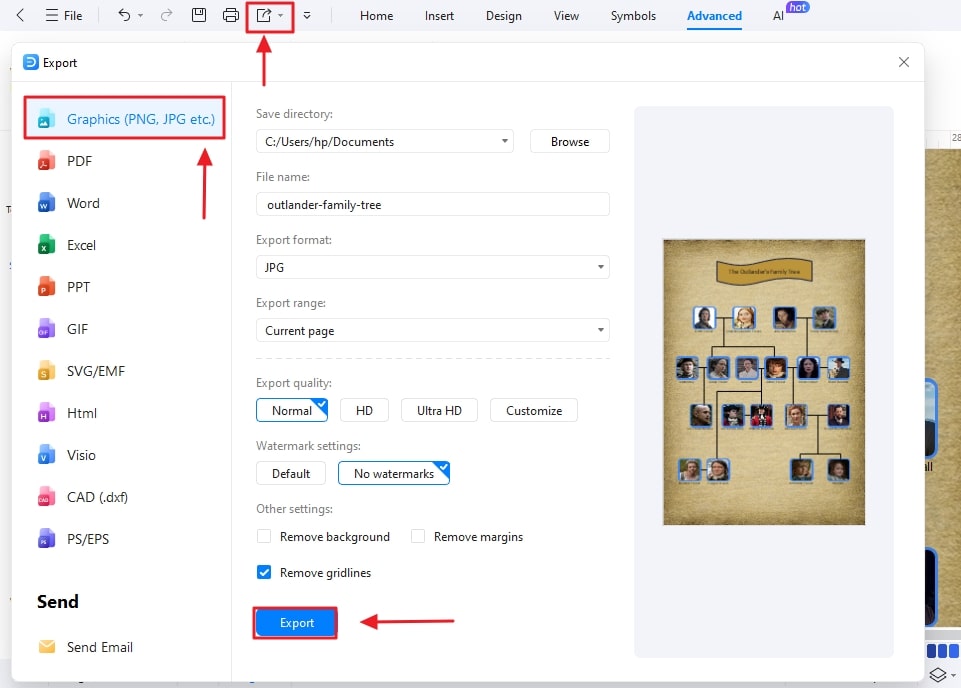Click the Save icon in the toolbar

click(198, 15)
